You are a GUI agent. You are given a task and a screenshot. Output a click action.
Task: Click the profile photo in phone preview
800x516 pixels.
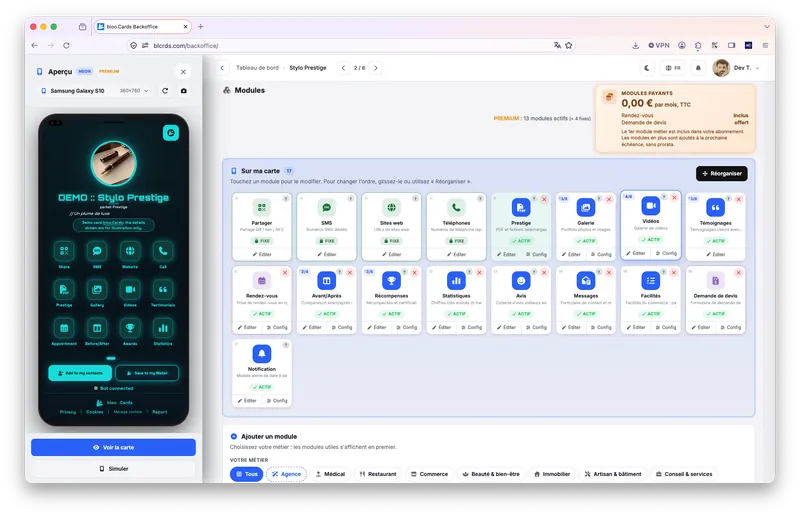click(113, 163)
